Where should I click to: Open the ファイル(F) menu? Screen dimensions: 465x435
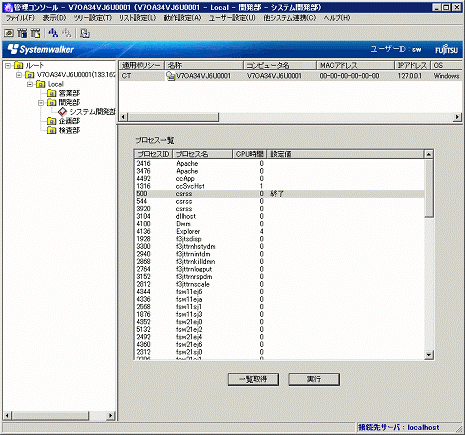20,18
